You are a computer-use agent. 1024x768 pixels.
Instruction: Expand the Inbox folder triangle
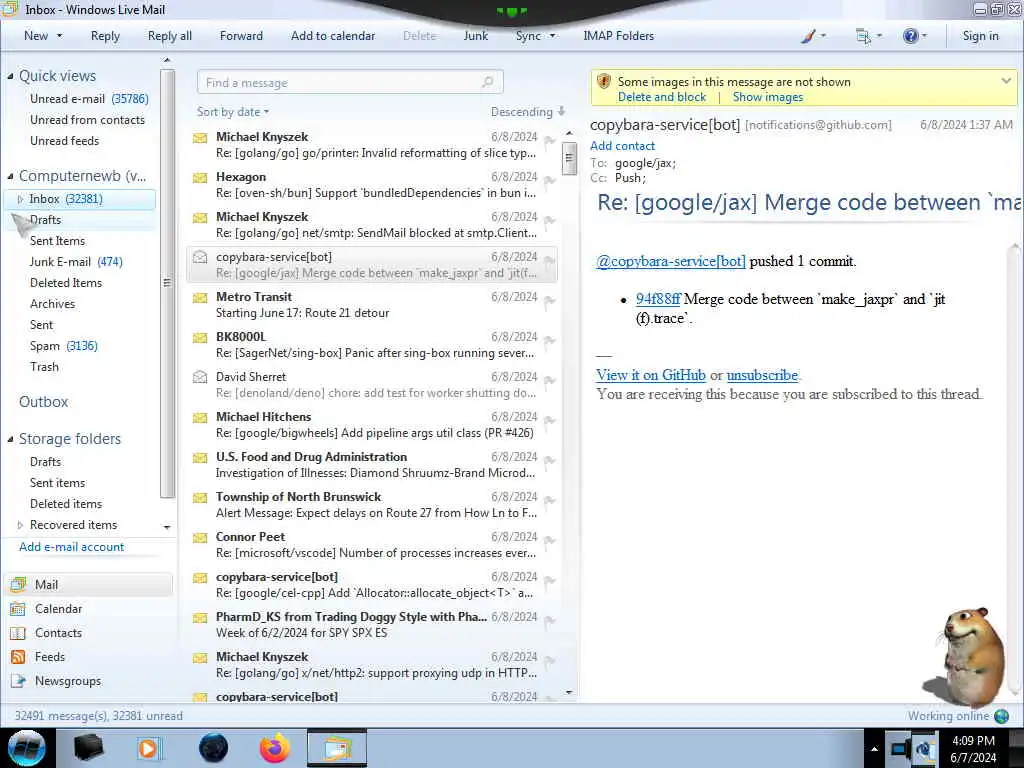click(20, 199)
